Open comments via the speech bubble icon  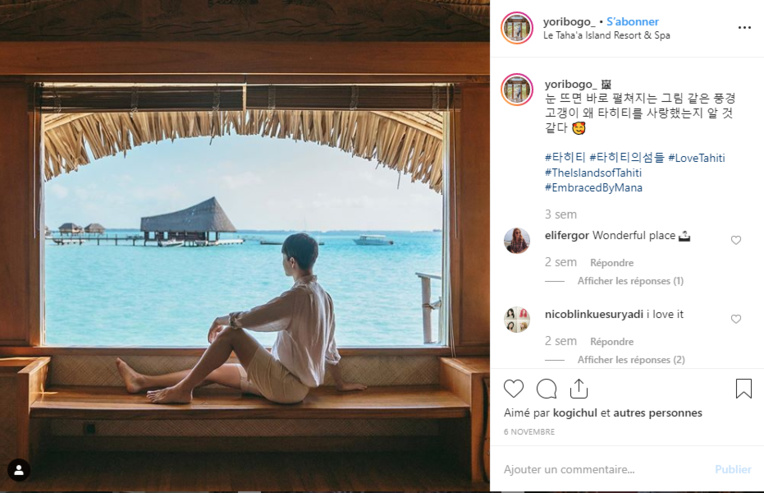[546, 389]
